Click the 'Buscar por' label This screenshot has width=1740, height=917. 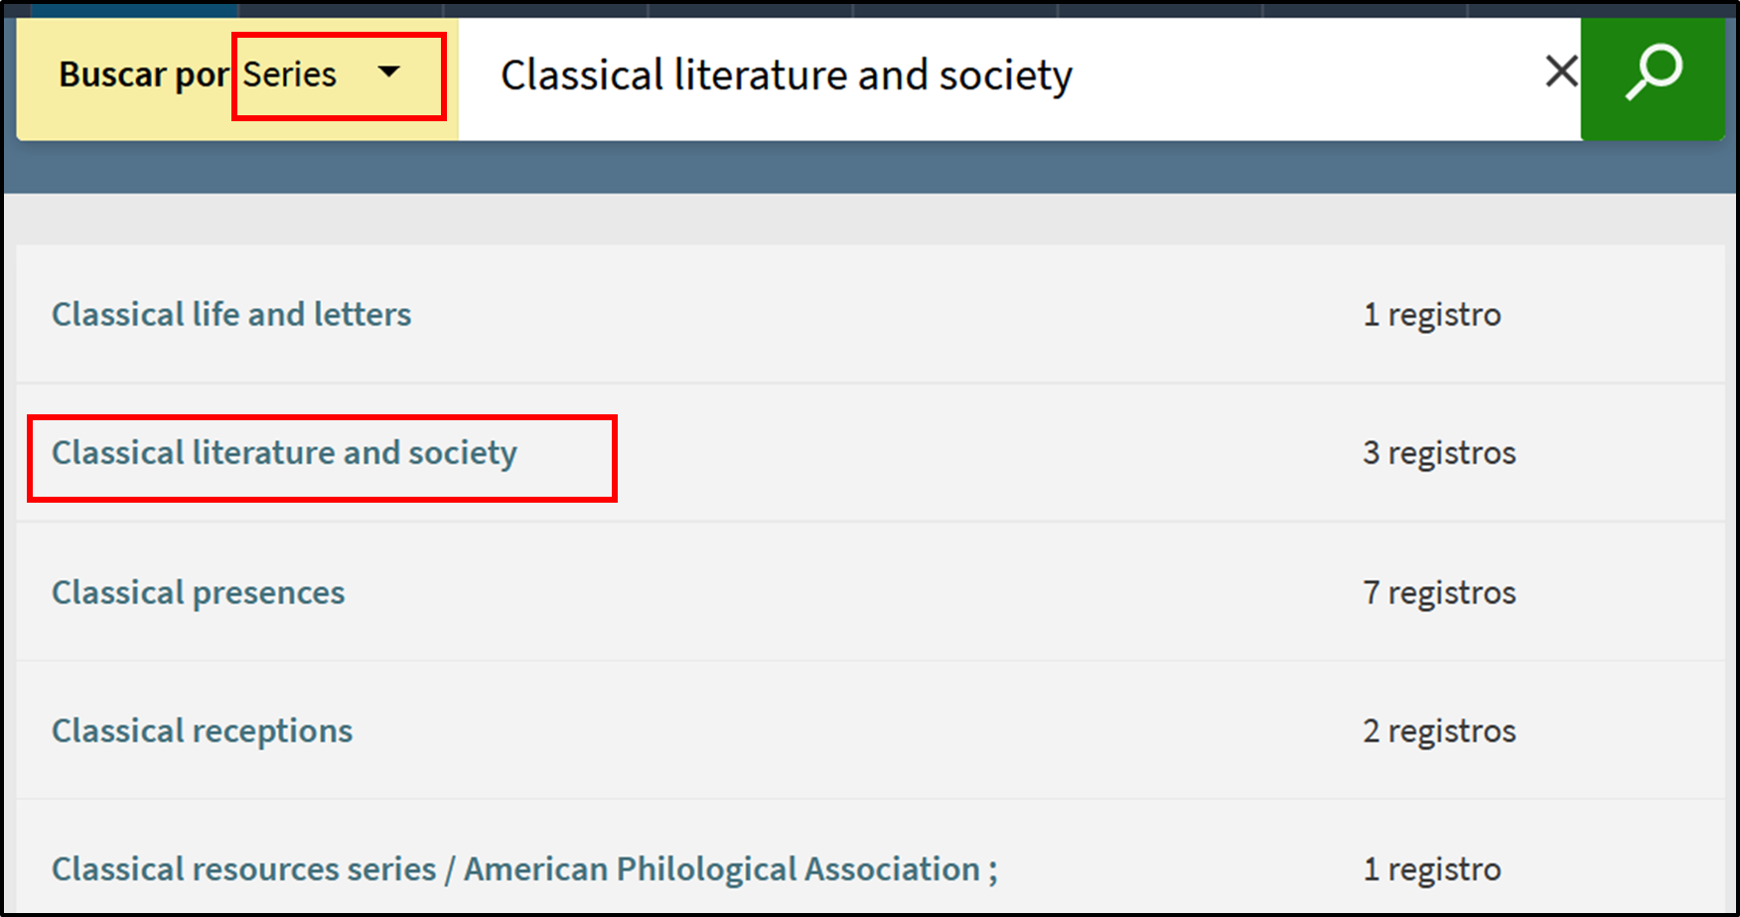[143, 75]
